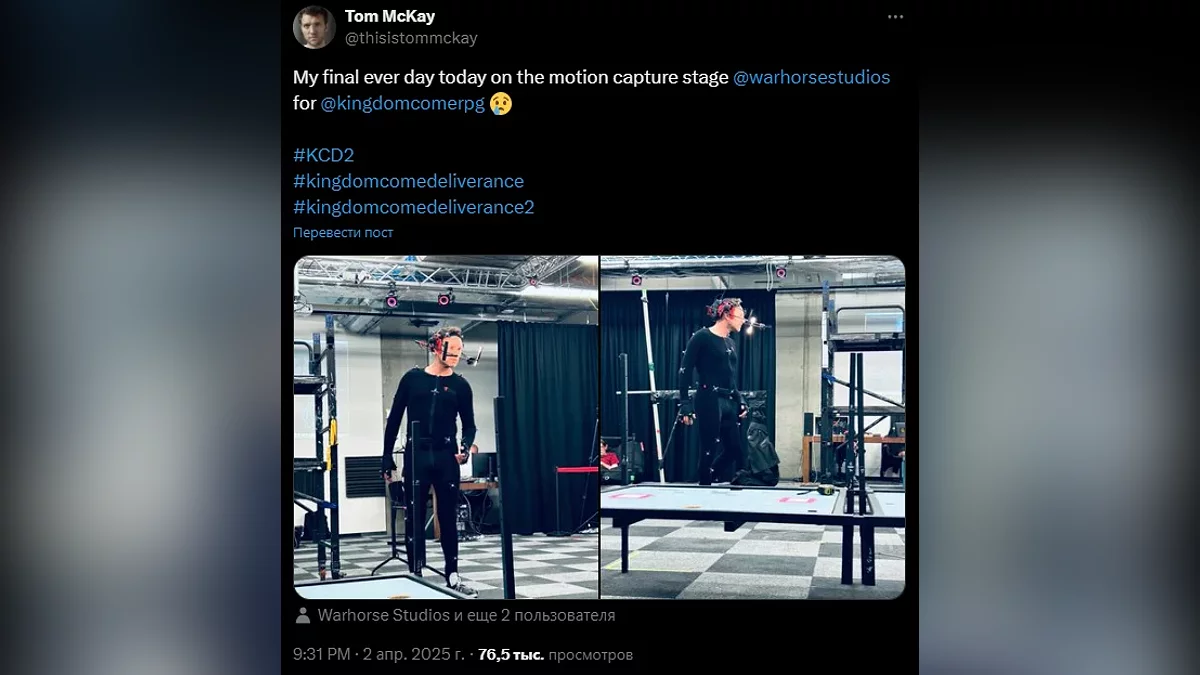The image size is (1200, 675).
Task: Click the crying face emoji
Action: click(501, 103)
